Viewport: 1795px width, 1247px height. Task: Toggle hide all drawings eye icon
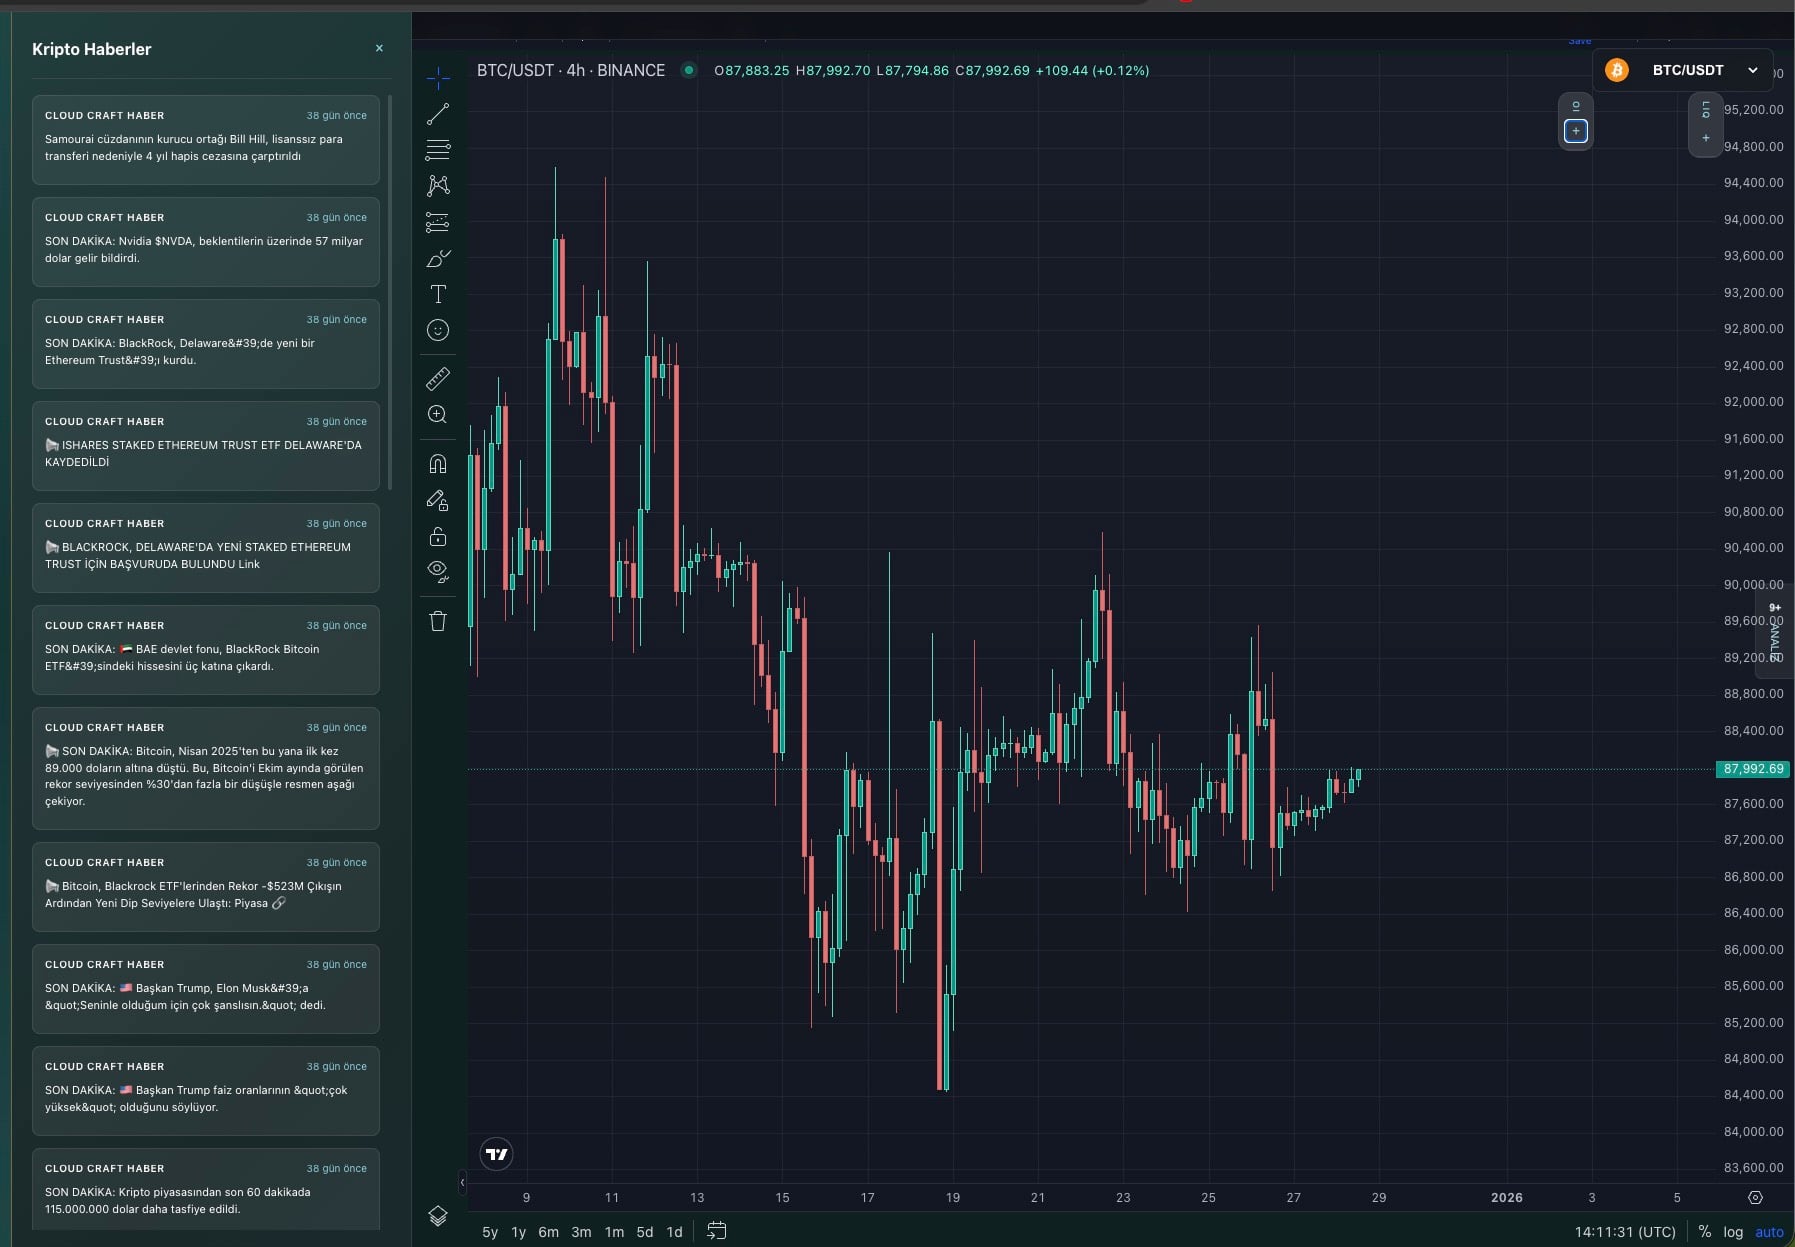tap(438, 572)
